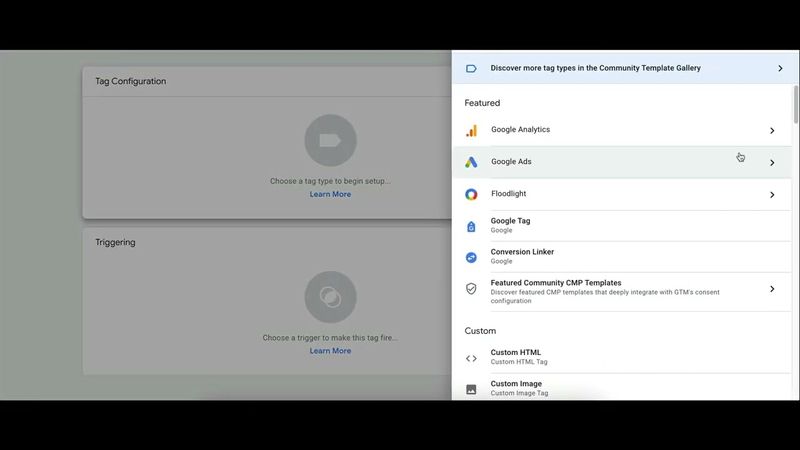Click the Conversion Linker icon
800x450 pixels.
pyautogui.click(x=471, y=257)
